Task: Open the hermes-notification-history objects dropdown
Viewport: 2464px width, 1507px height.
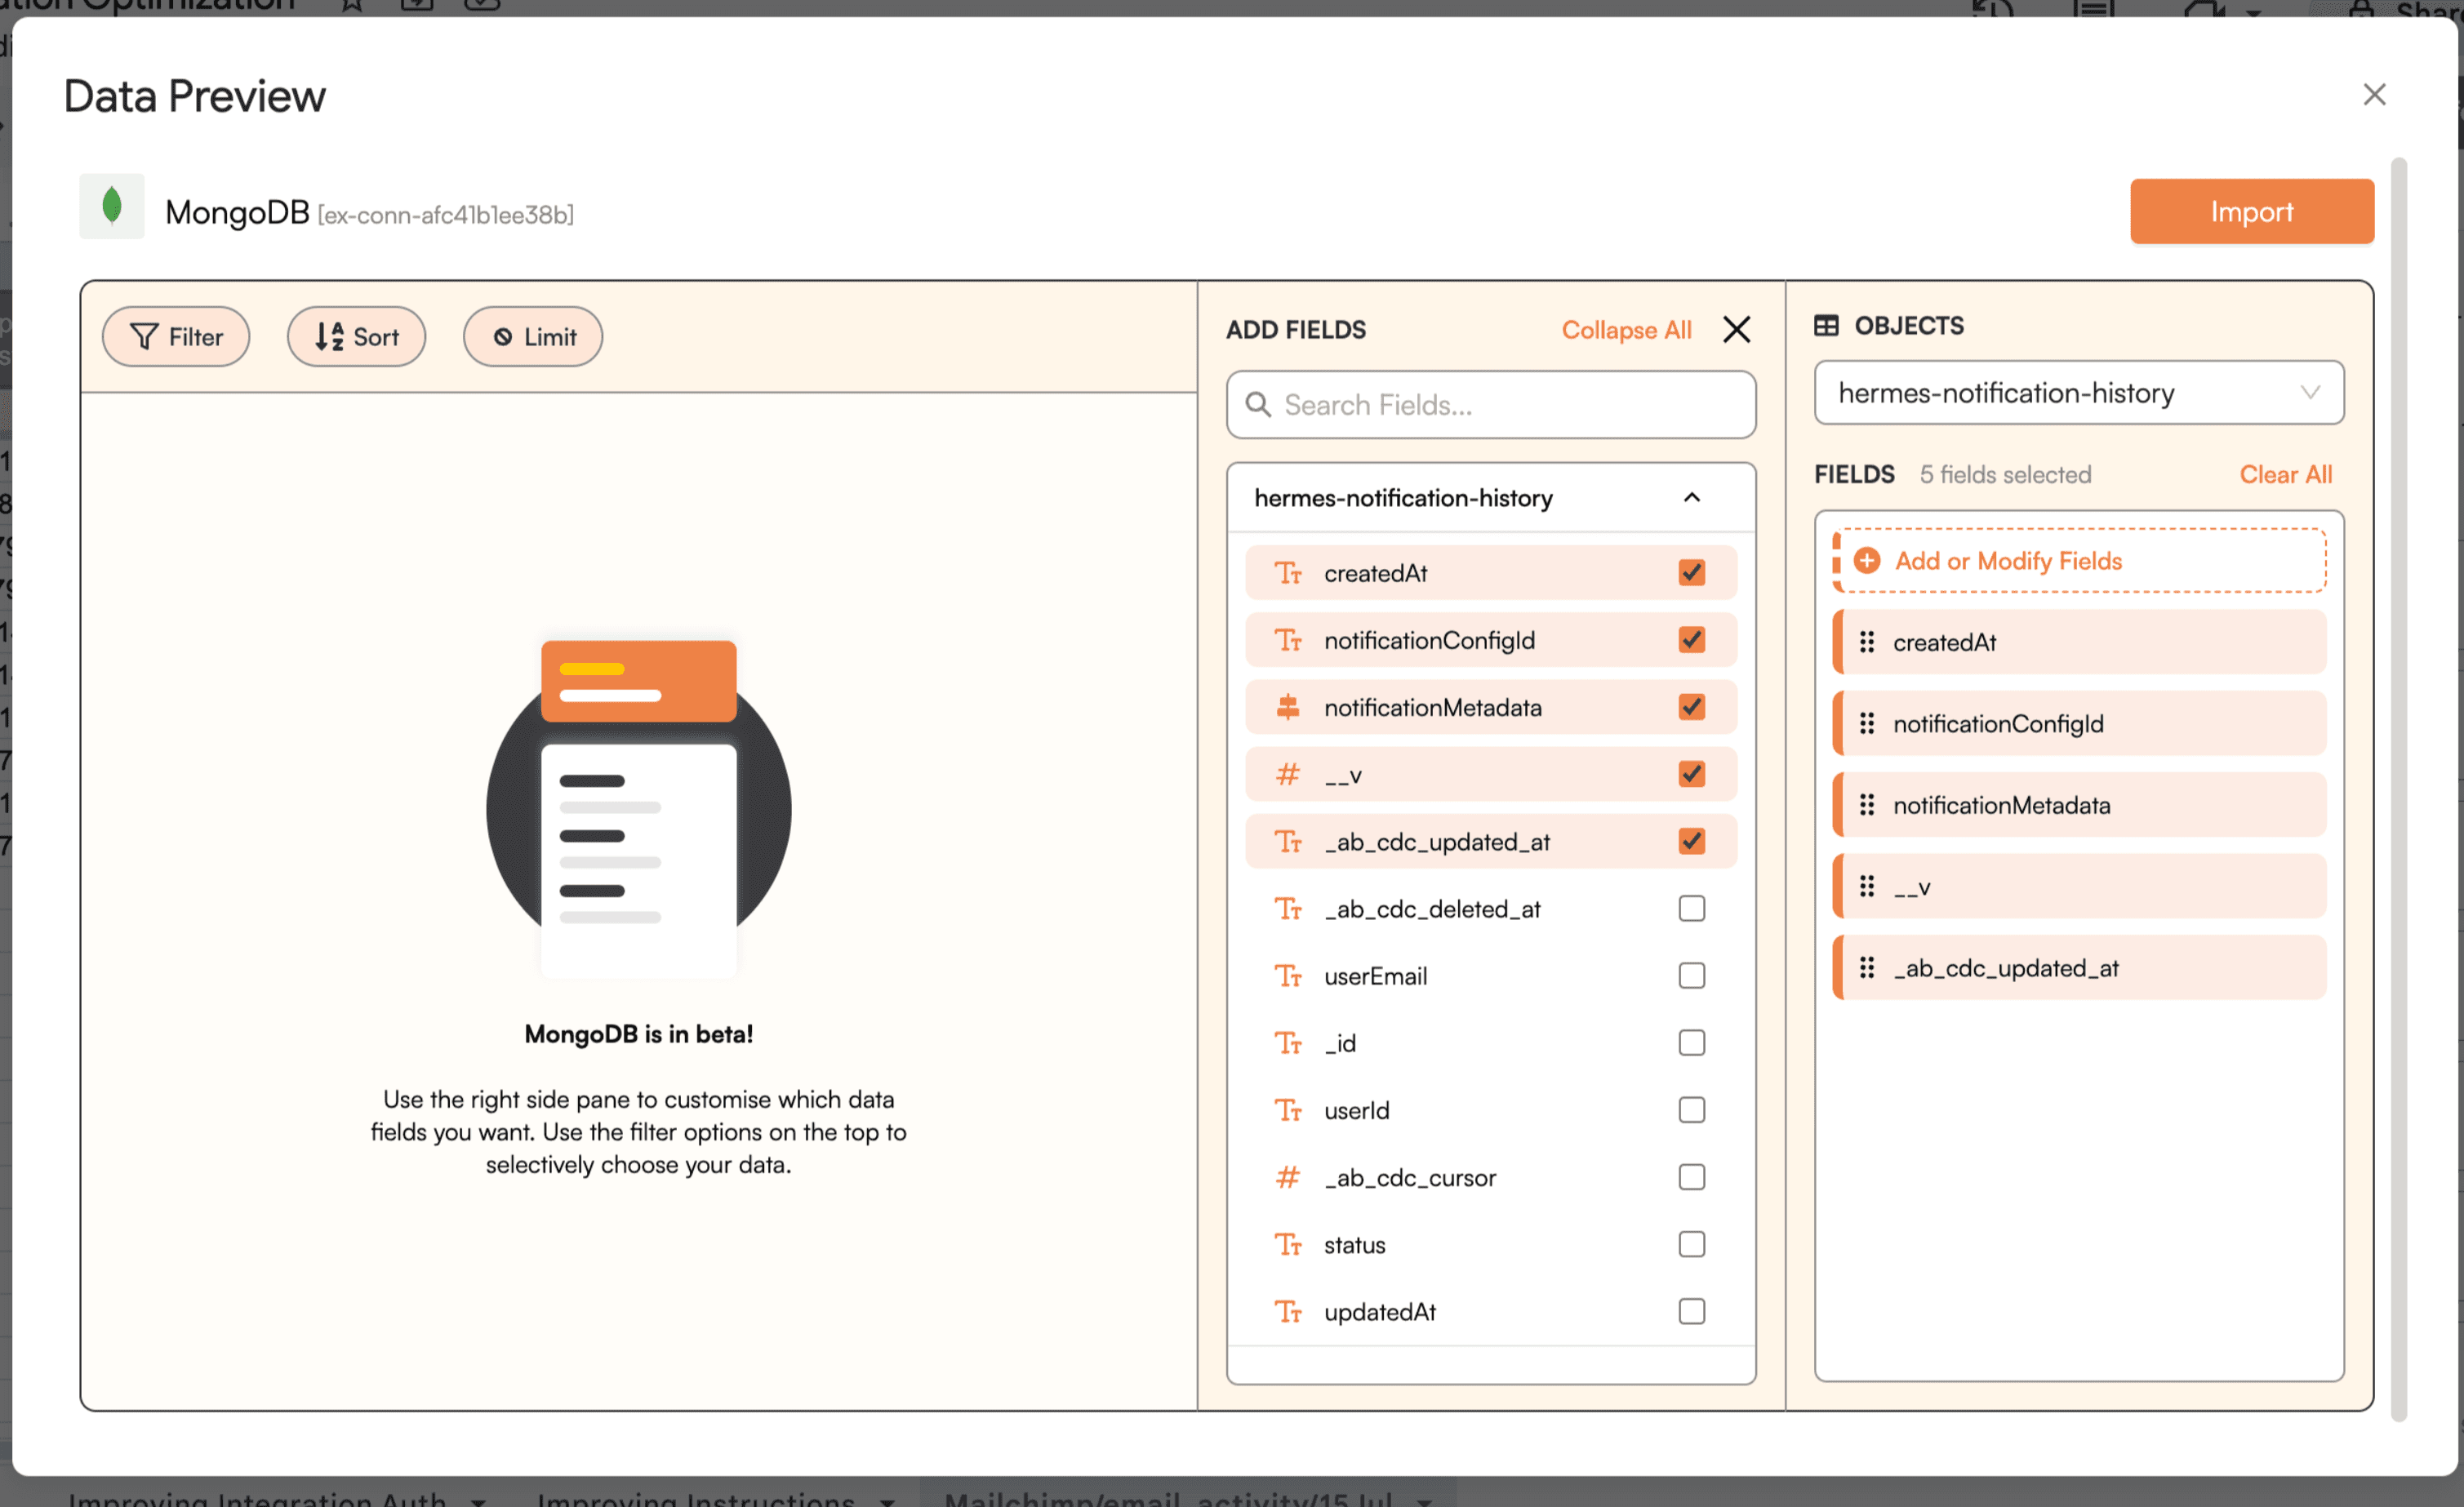Action: [2079, 393]
